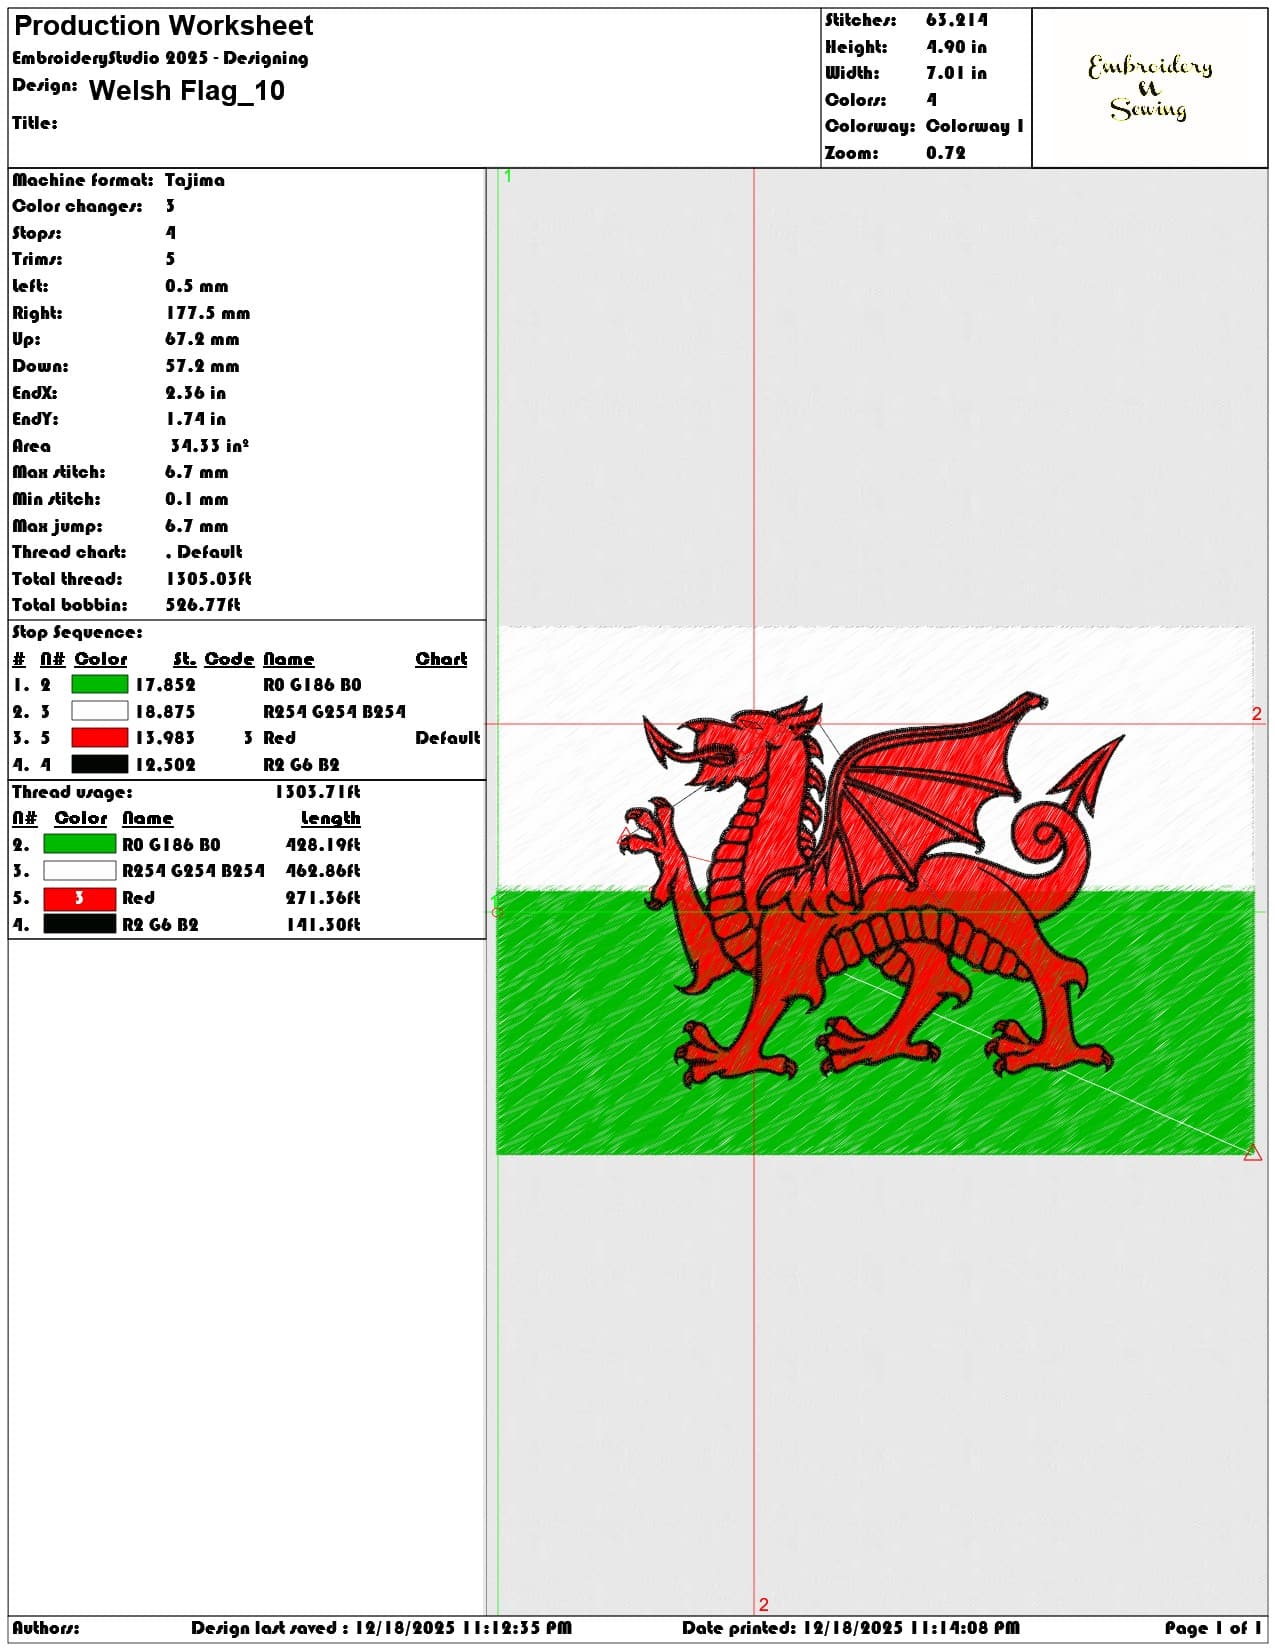1275x1650 pixels.
Task: Click the 'Code' column header in Stop Sequence
Action: point(229,659)
